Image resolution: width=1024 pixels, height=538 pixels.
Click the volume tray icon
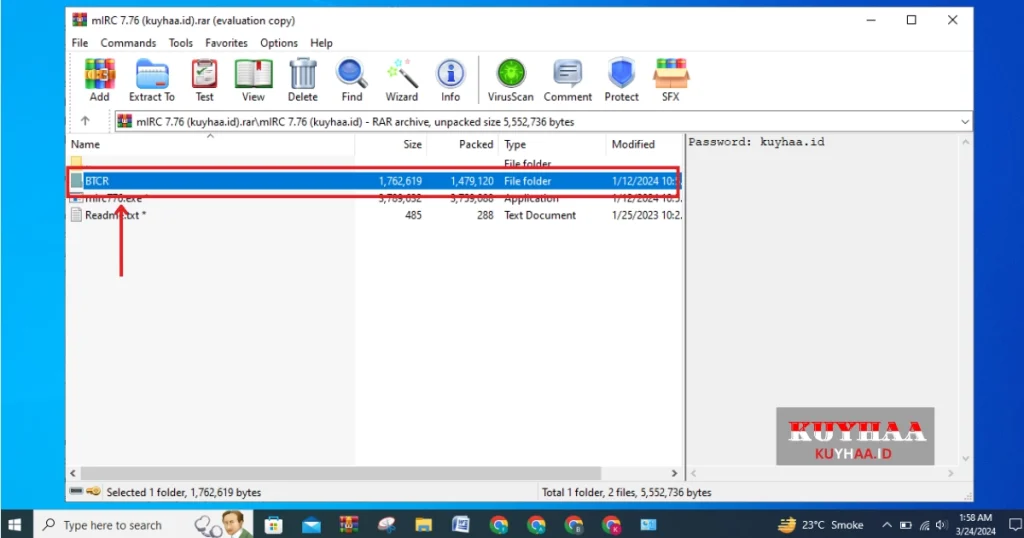tap(941, 525)
